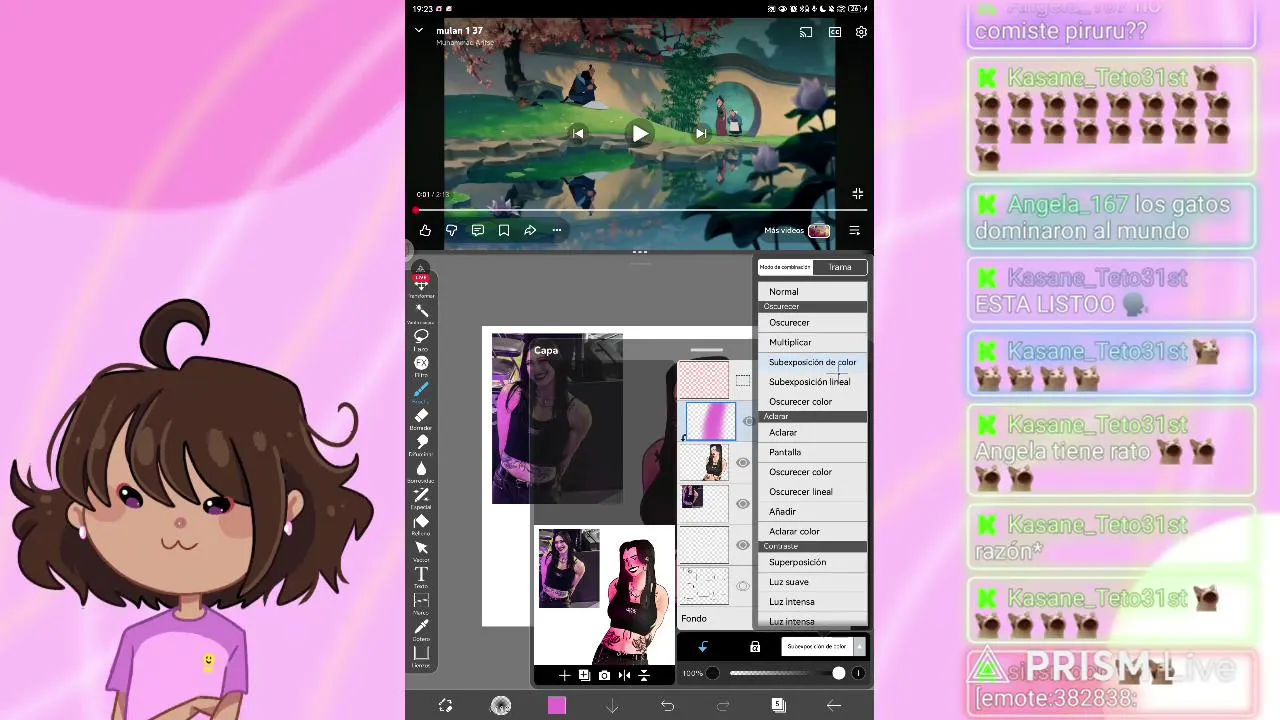The height and width of the screenshot is (720, 1280).
Task: Toggle visibility of the character drawing layer
Action: coord(743,462)
